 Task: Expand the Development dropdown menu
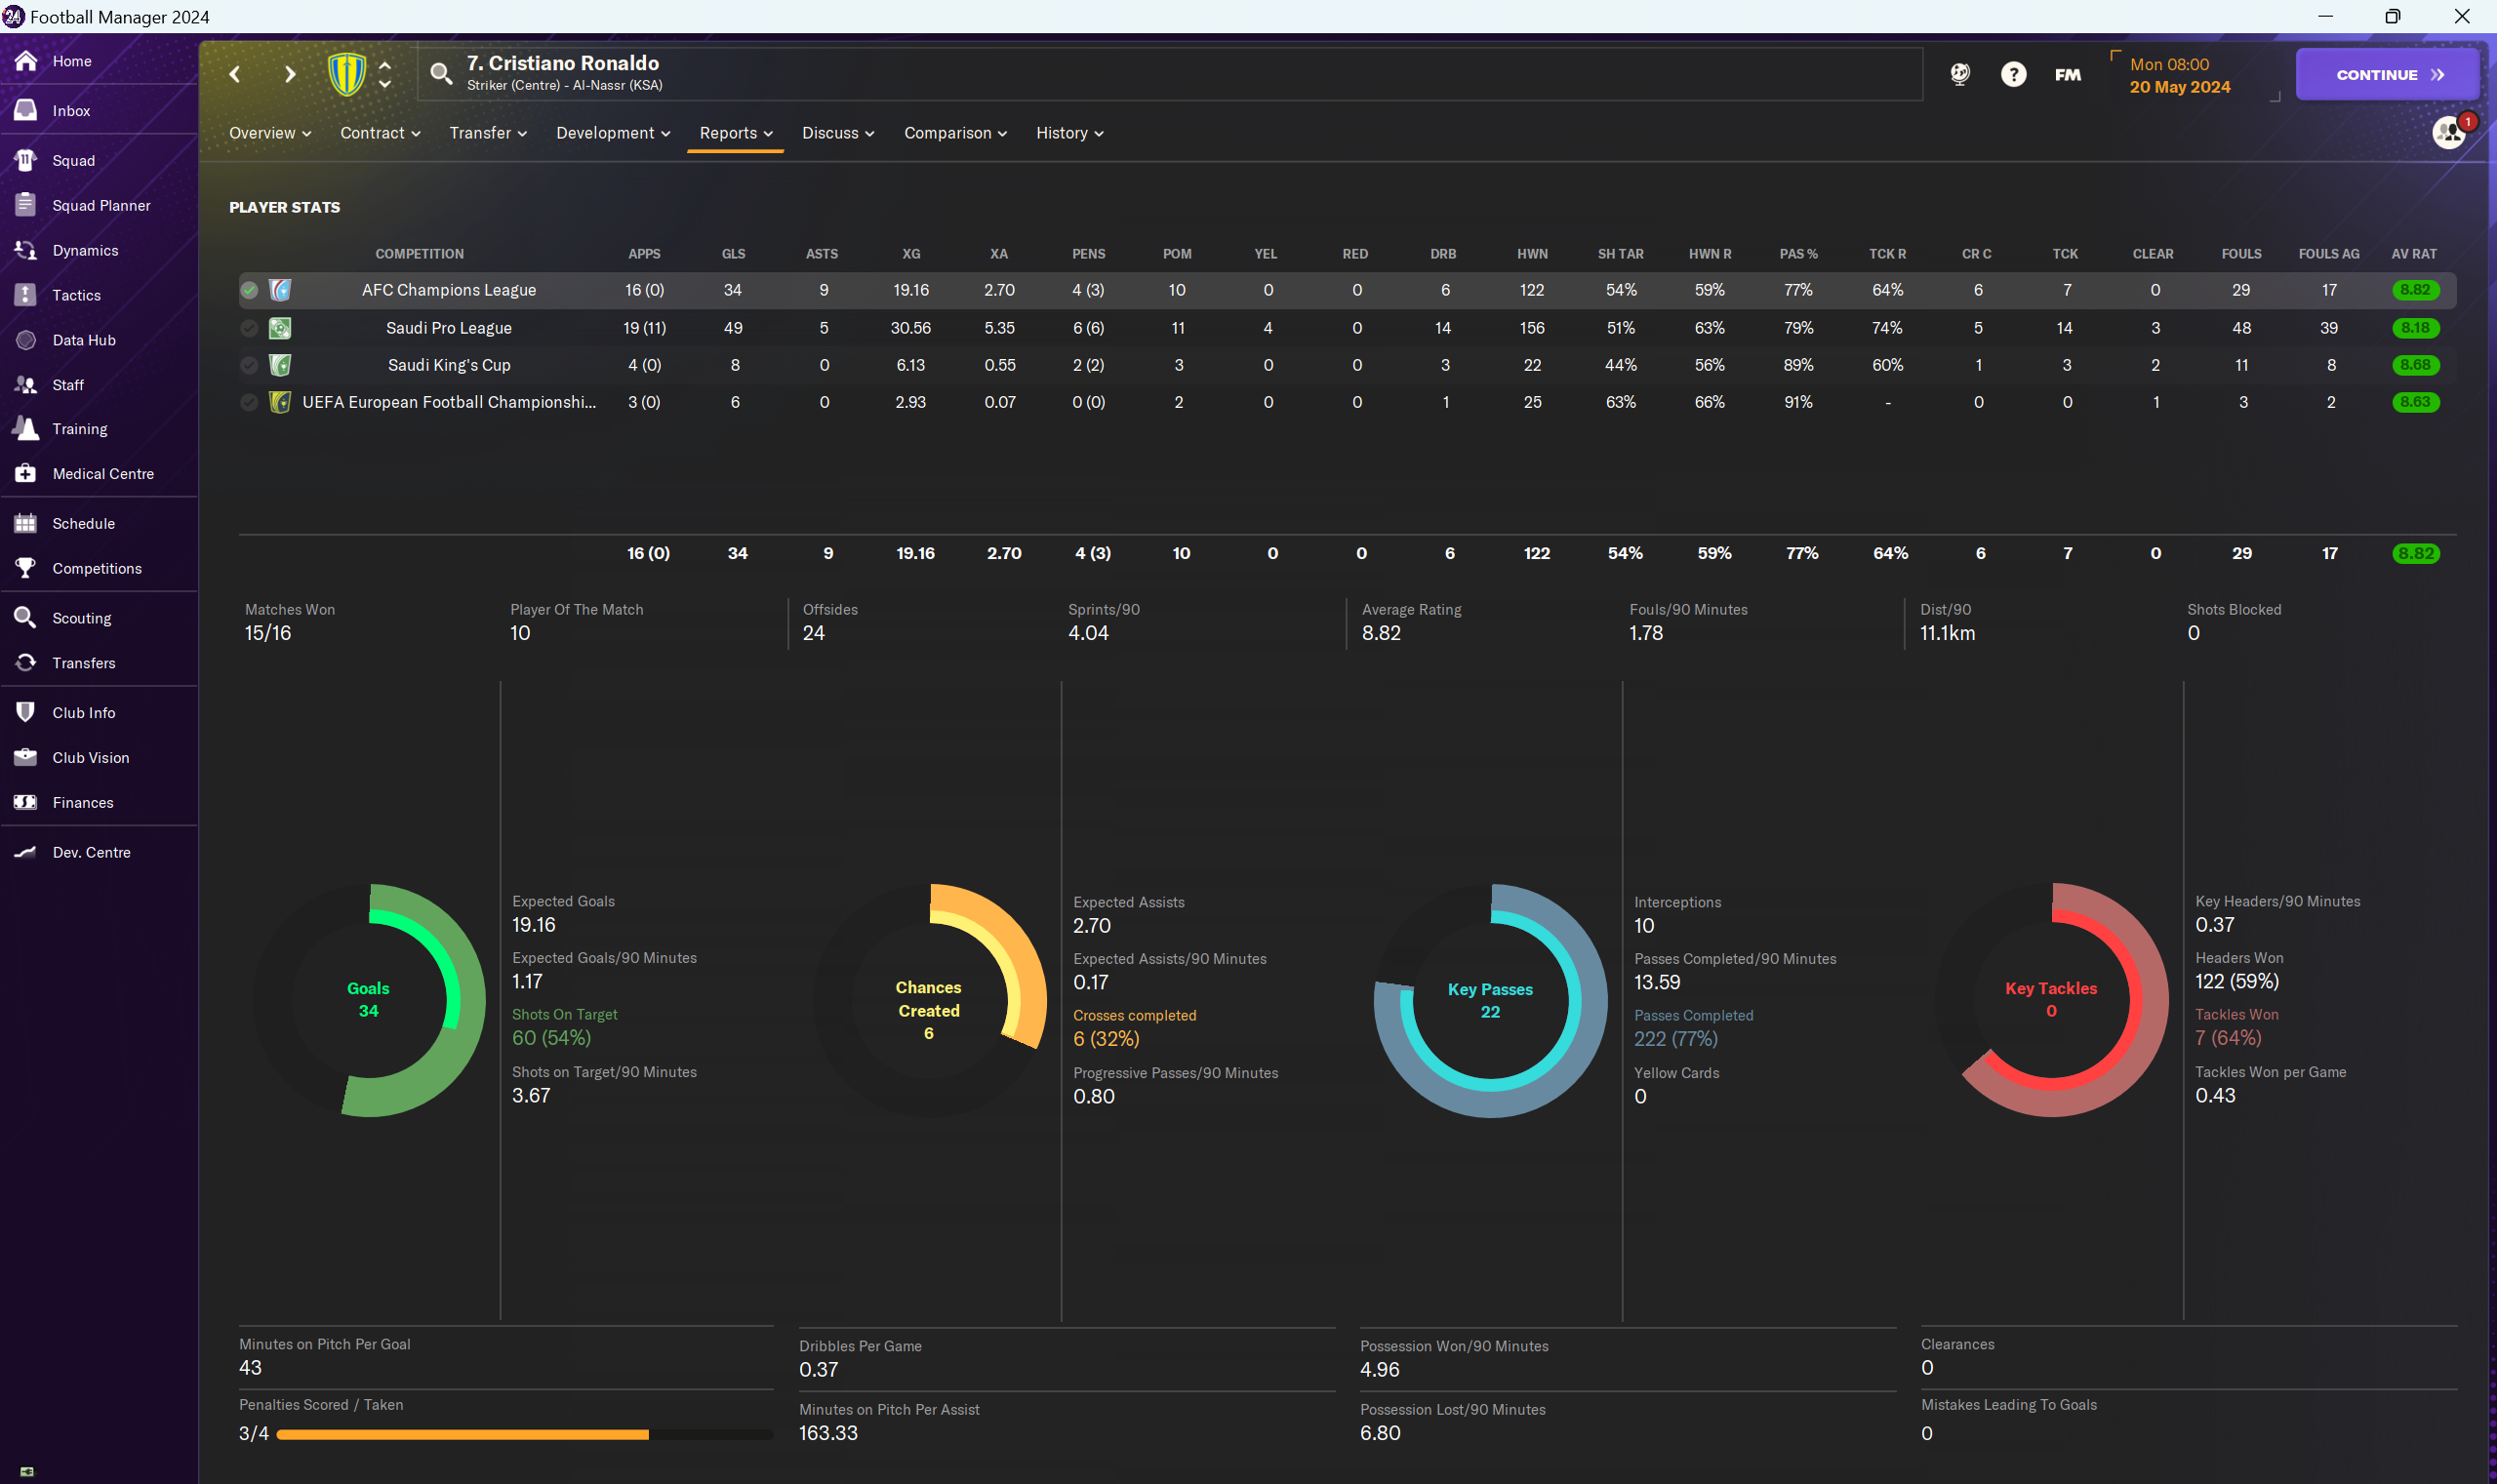pos(613,133)
